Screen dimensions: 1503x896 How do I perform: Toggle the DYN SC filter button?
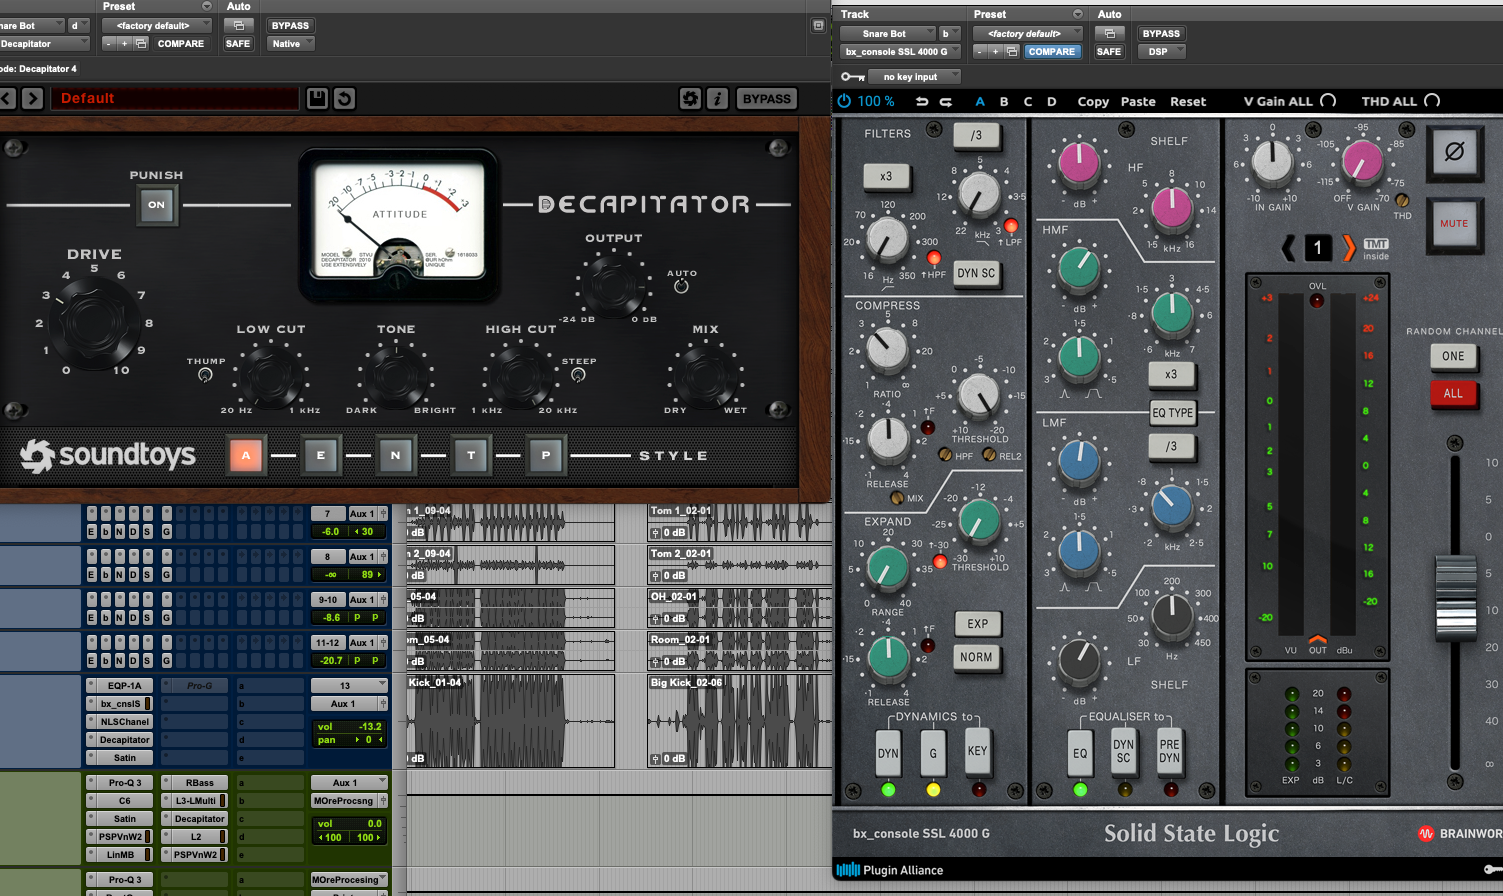click(x=976, y=273)
